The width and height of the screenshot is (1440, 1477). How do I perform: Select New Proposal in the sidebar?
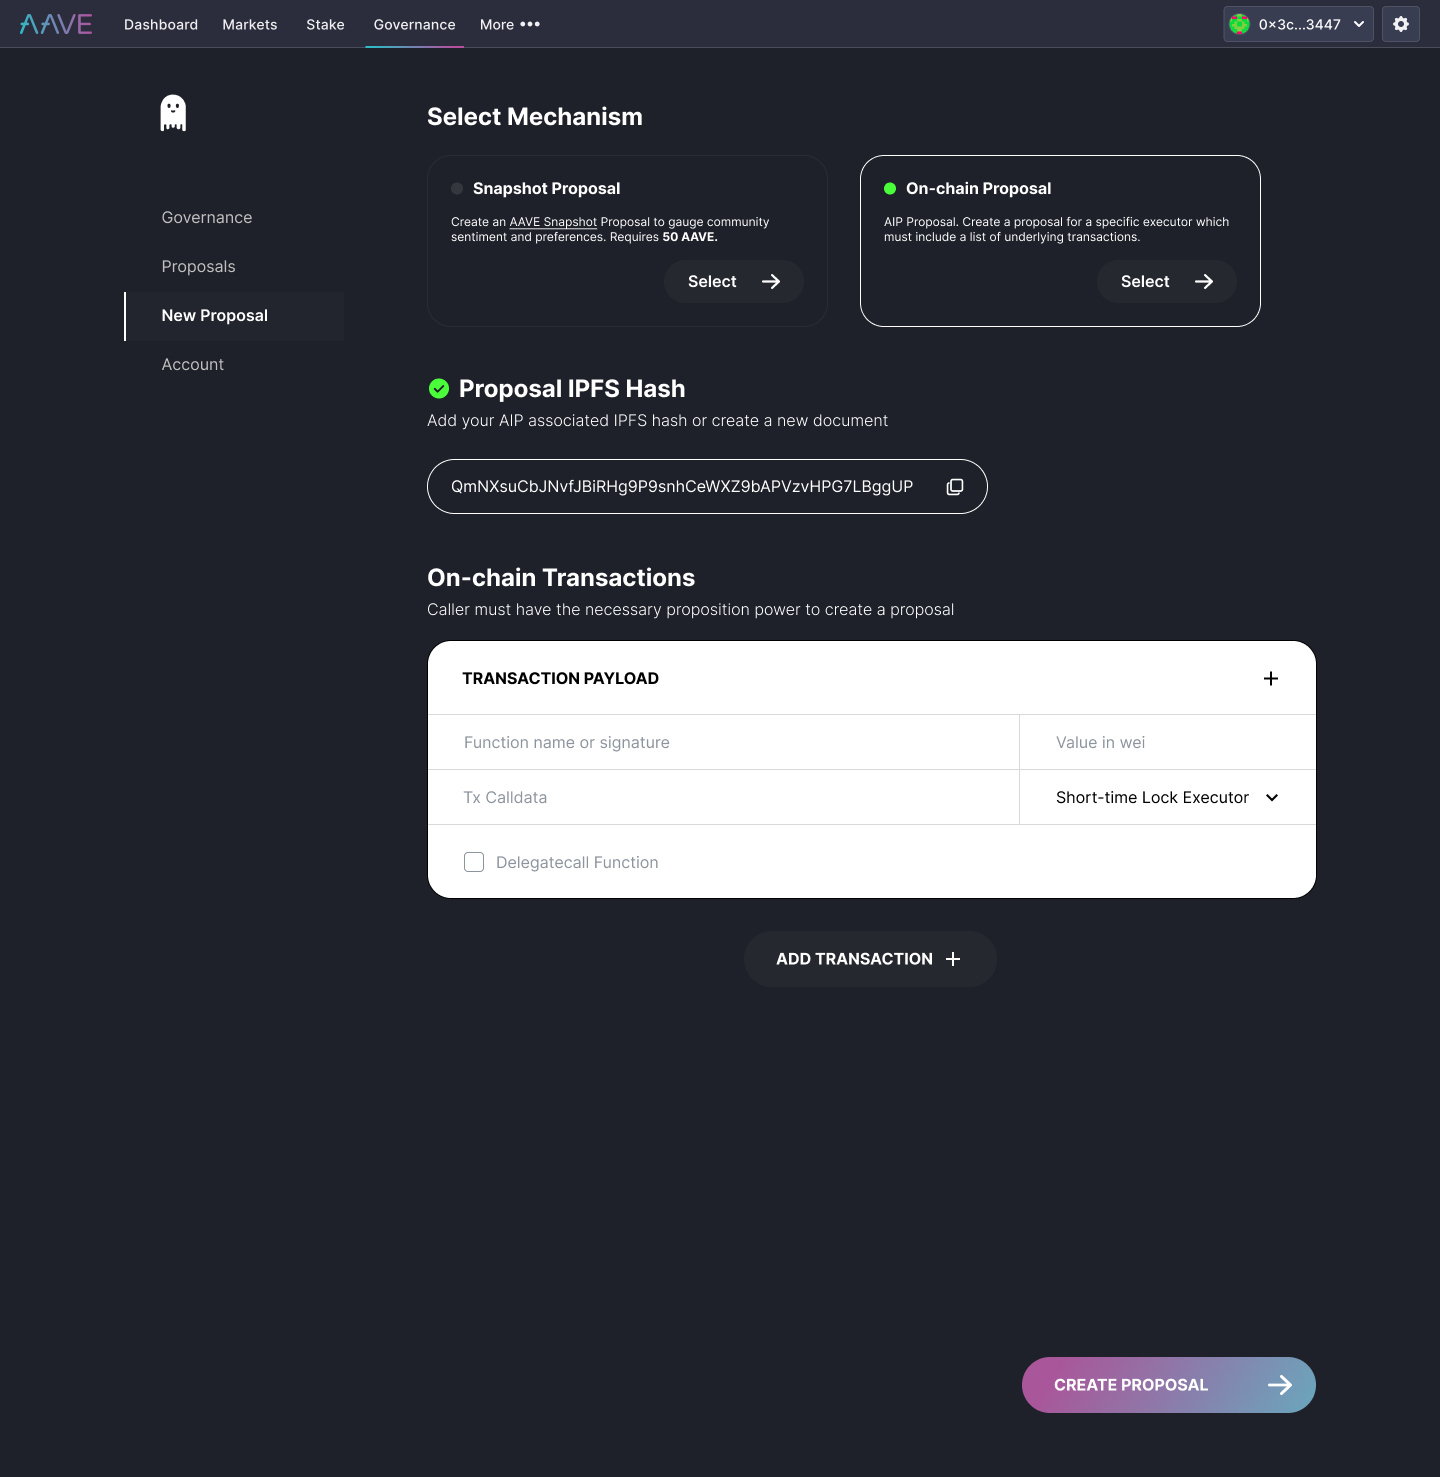[x=234, y=316]
